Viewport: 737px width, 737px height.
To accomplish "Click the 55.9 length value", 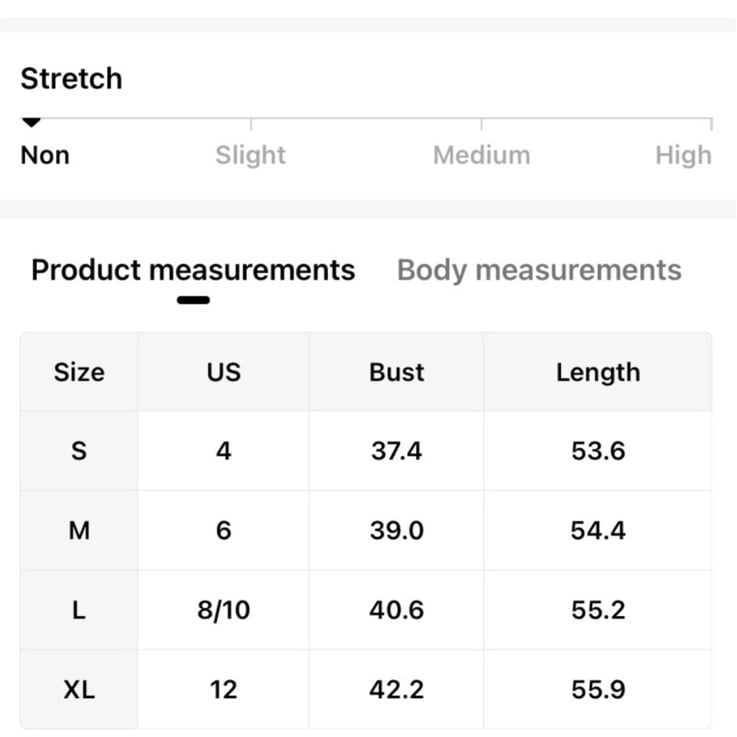I will (598, 690).
